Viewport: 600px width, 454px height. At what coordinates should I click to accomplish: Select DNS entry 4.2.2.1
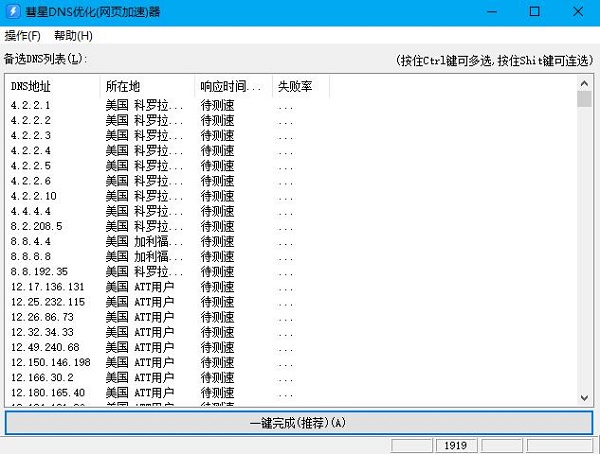(x=29, y=105)
